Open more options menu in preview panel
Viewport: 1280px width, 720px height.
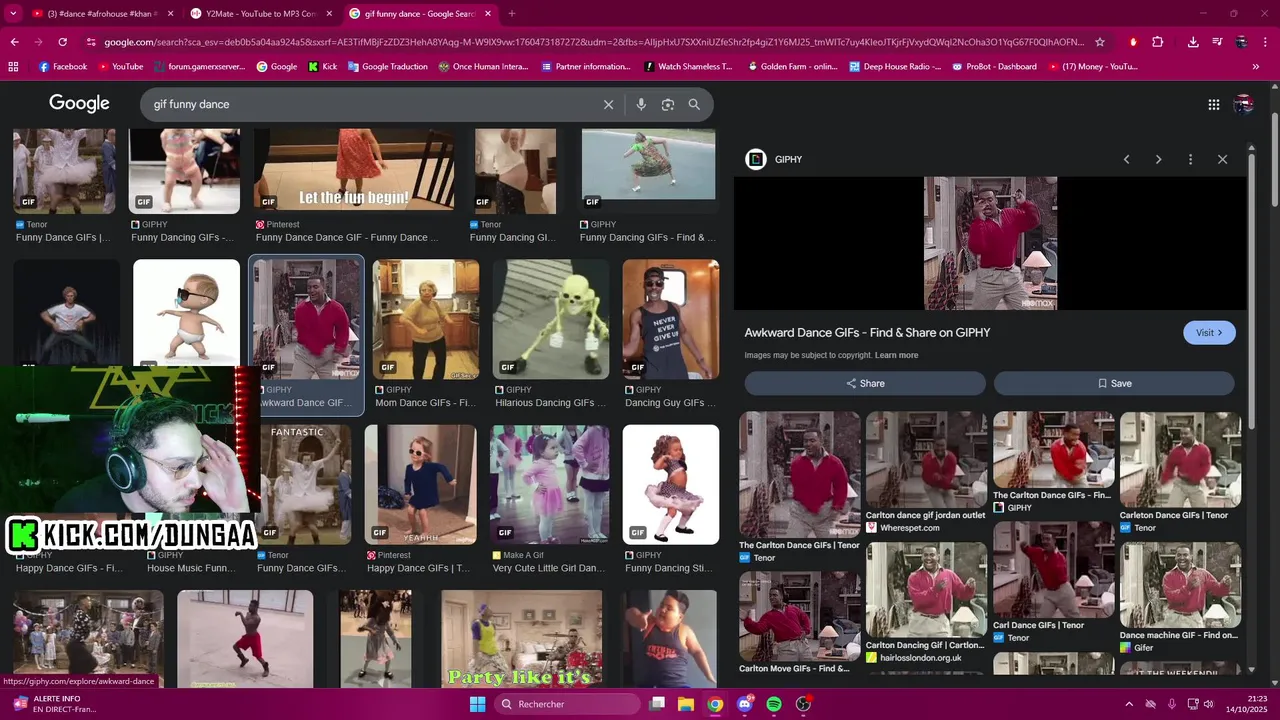1190,159
